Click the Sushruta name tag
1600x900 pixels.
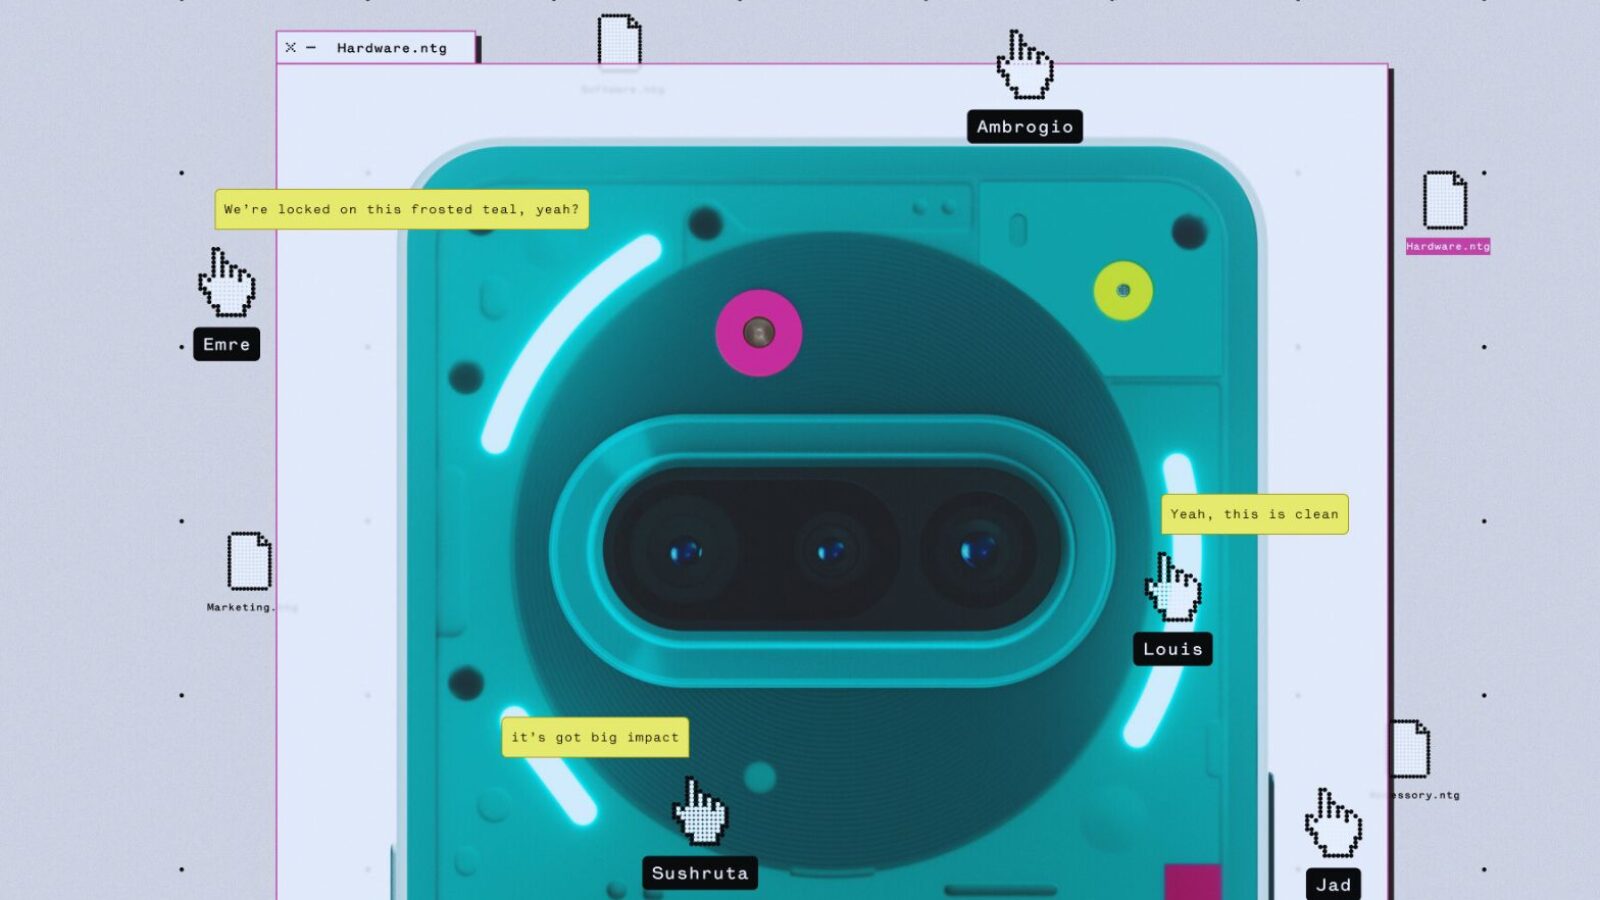tap(700, 873)
